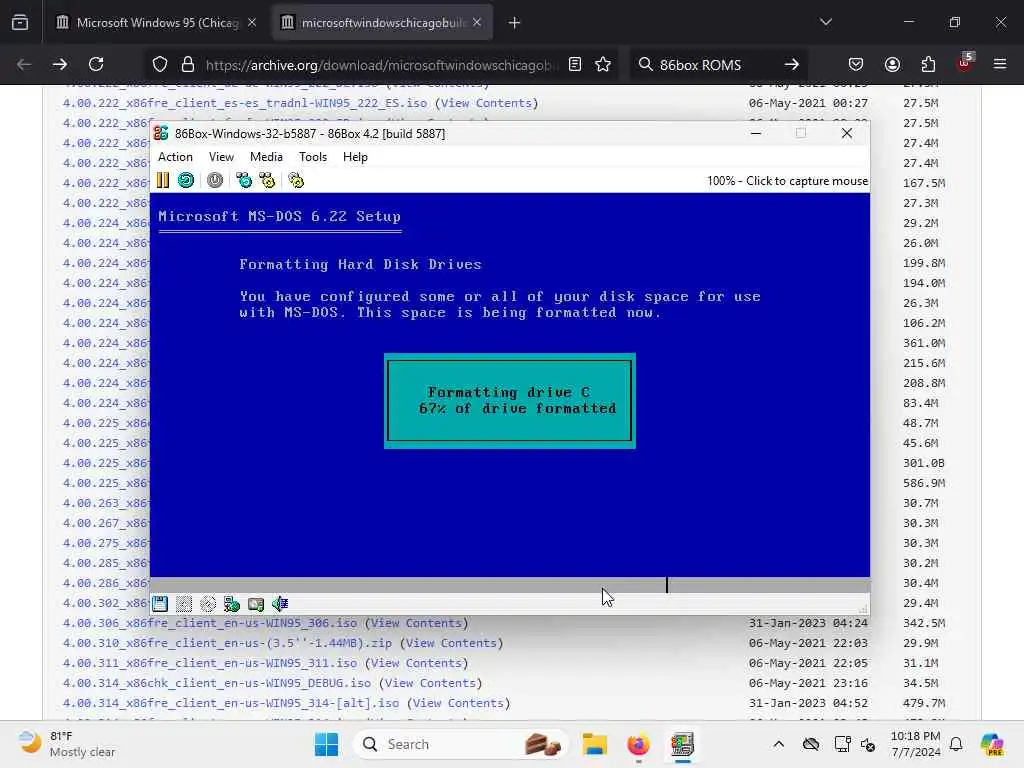
Task: Reload the archive.org page
Action: [96, 64]
